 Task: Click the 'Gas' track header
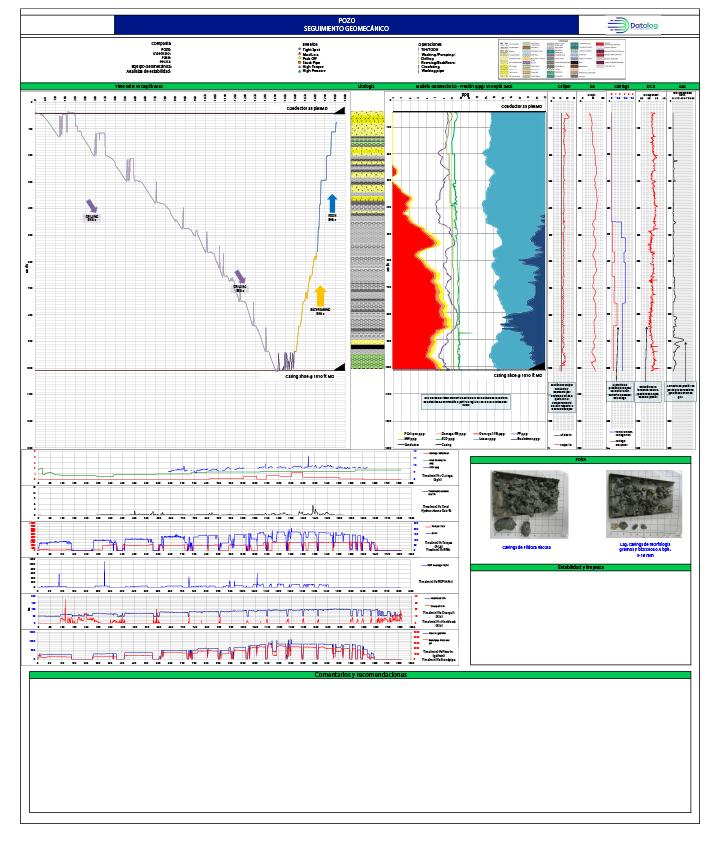[682, 86]
